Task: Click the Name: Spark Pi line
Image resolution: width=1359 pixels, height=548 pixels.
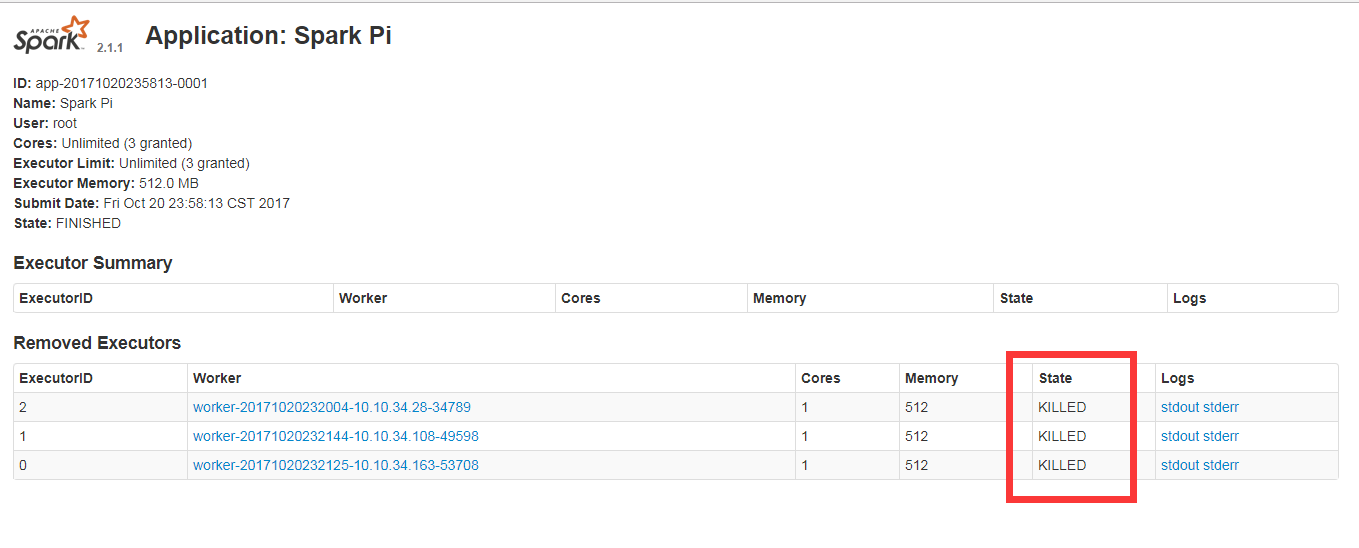Action: click(x=63, y=103)
